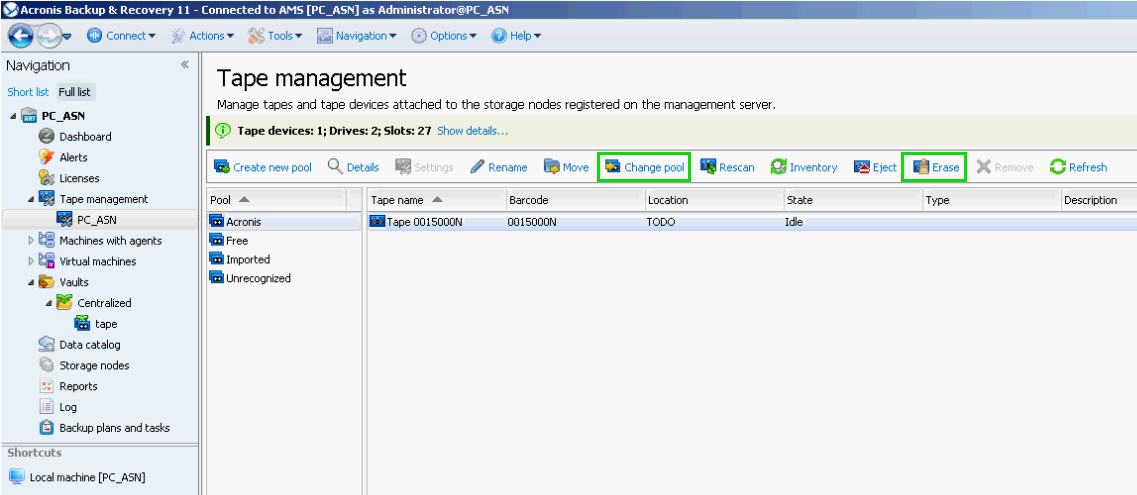Image resolution: width=1137 pixels, height=495 pixels.
Task: Collapse the Vaults tree node
Action: click(31, 283)
